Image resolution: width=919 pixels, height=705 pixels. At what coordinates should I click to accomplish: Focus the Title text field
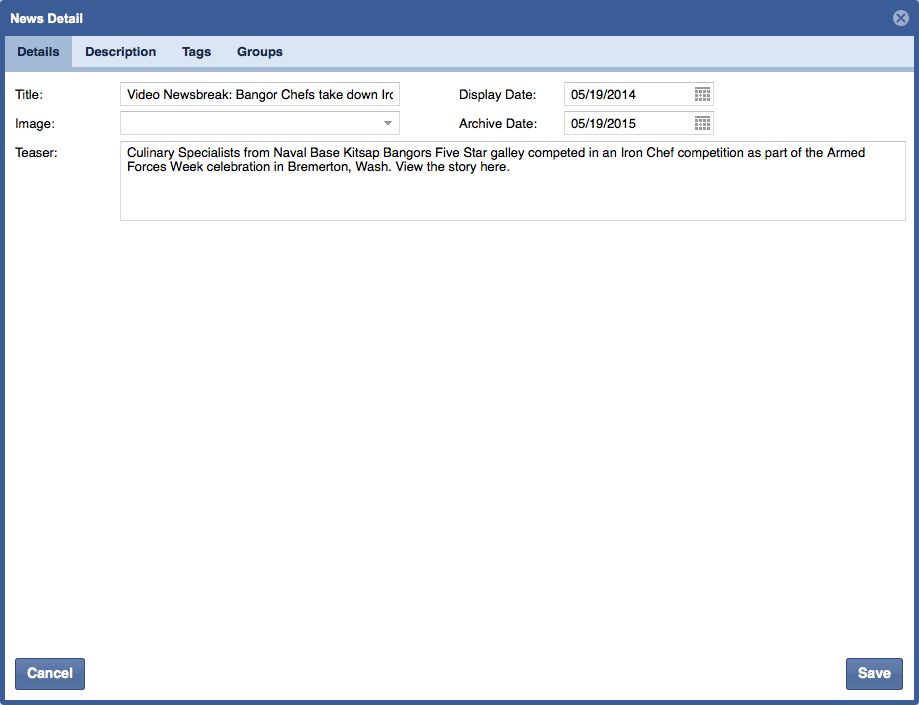coord(259,94)
